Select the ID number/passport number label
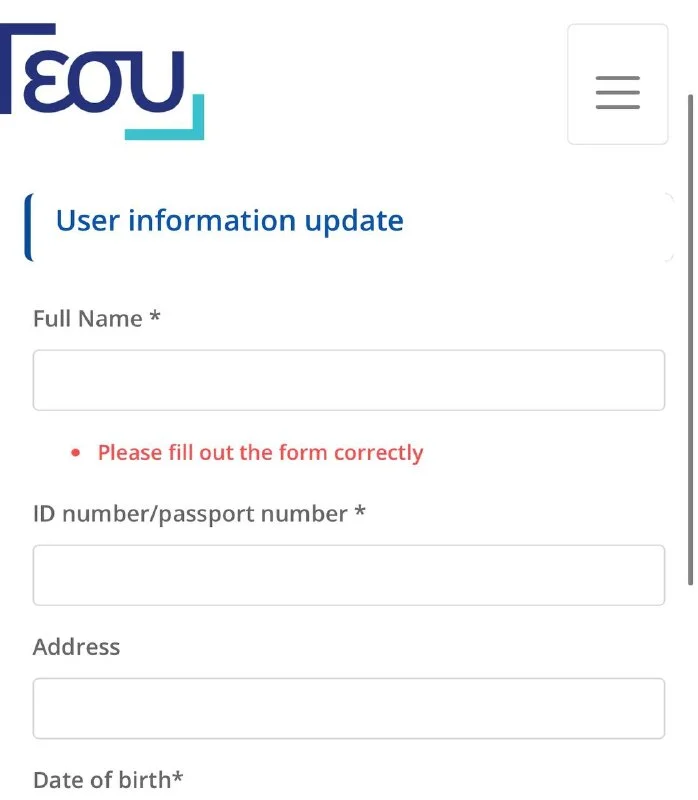Screen dimensions: 698x800 click(190, 514)
